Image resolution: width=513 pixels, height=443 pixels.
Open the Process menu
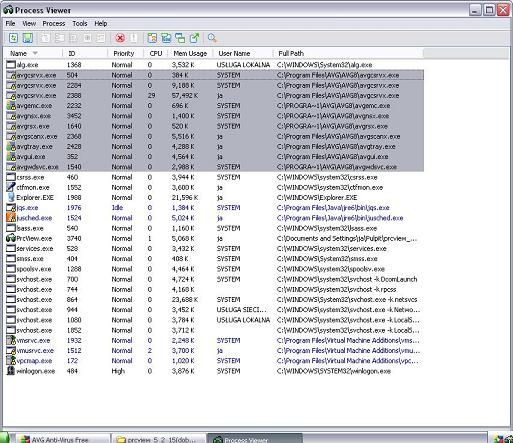tap(54, 23)
